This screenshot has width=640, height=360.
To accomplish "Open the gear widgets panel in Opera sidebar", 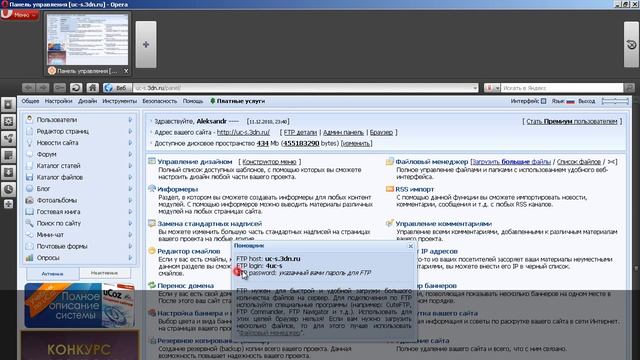I will pos(8,122).
